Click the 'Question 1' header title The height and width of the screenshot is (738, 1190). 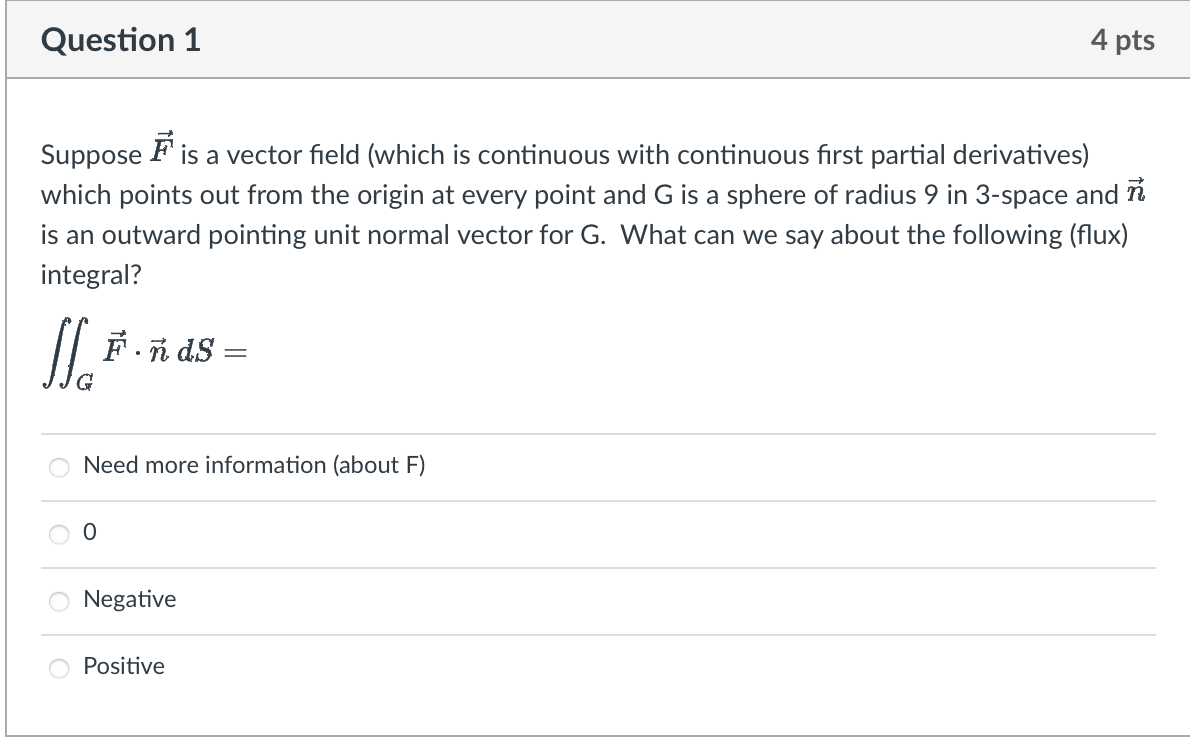(120, 39)
